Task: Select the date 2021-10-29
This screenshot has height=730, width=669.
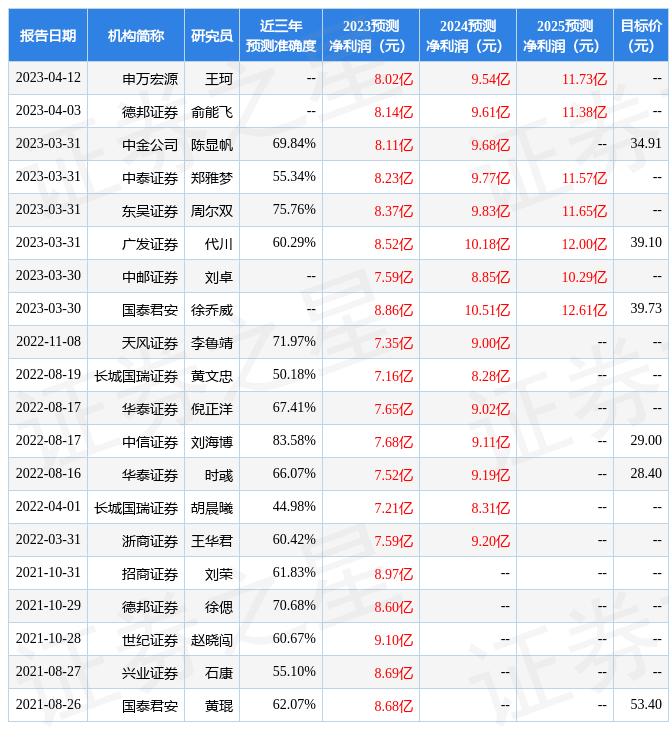Action: [48, 607]
